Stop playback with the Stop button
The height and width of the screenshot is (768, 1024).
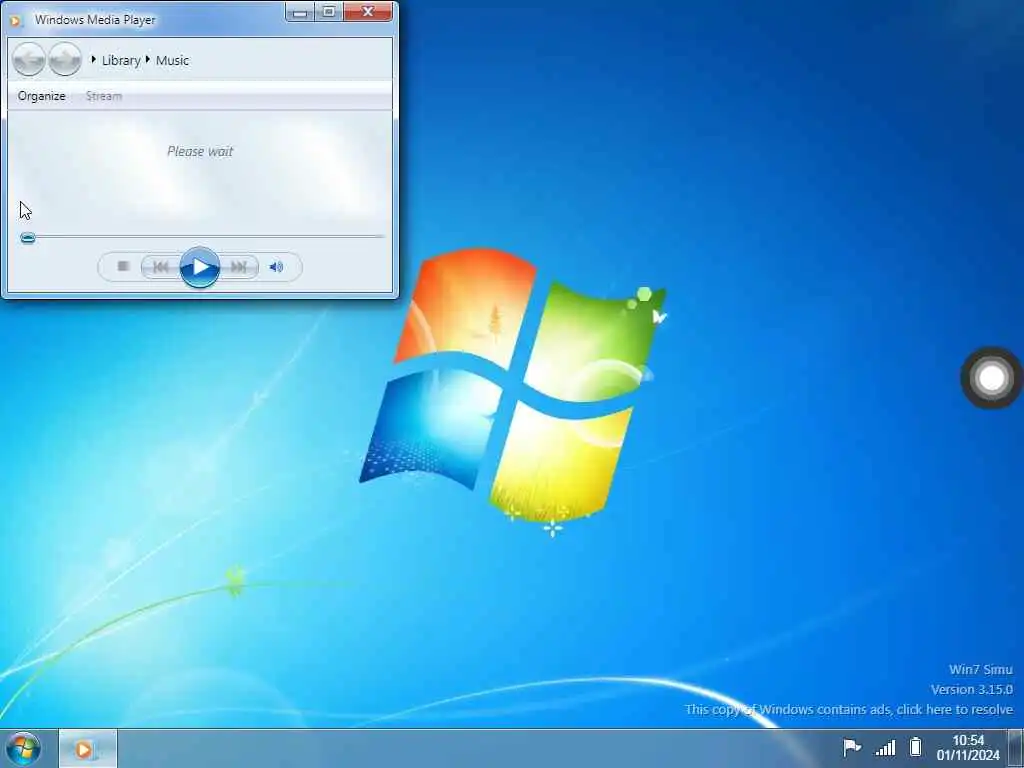coord(123,266)
